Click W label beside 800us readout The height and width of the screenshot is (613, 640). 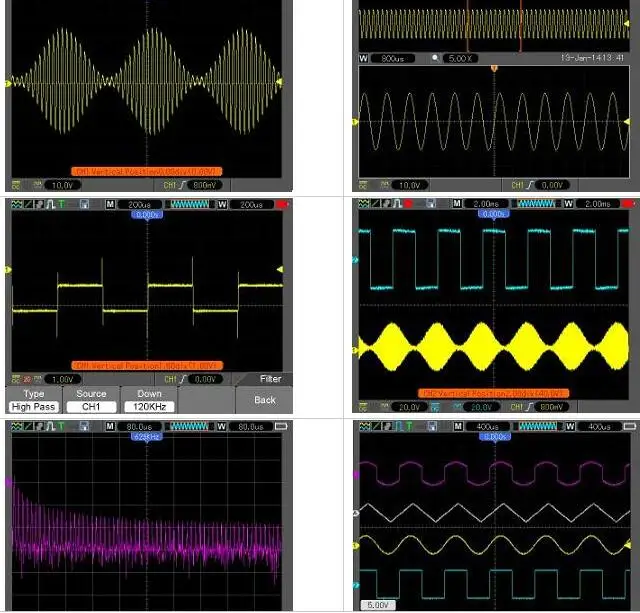[x=363, y=58]
